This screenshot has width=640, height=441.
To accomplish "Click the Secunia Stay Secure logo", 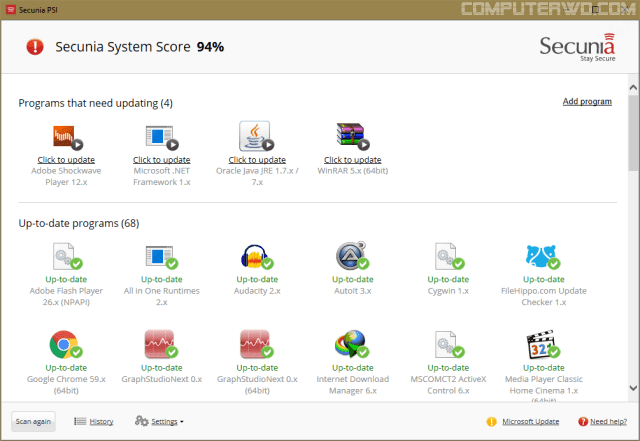I will tap(578, 47).
